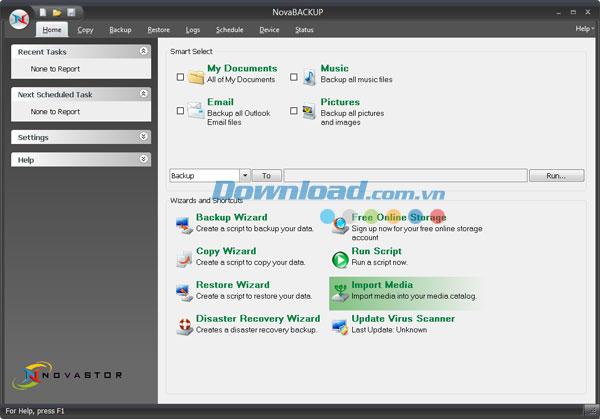Viewport: 600px width, 419px height.
Task: Expand the Settings sidebar panel
Action: (144, 137)
